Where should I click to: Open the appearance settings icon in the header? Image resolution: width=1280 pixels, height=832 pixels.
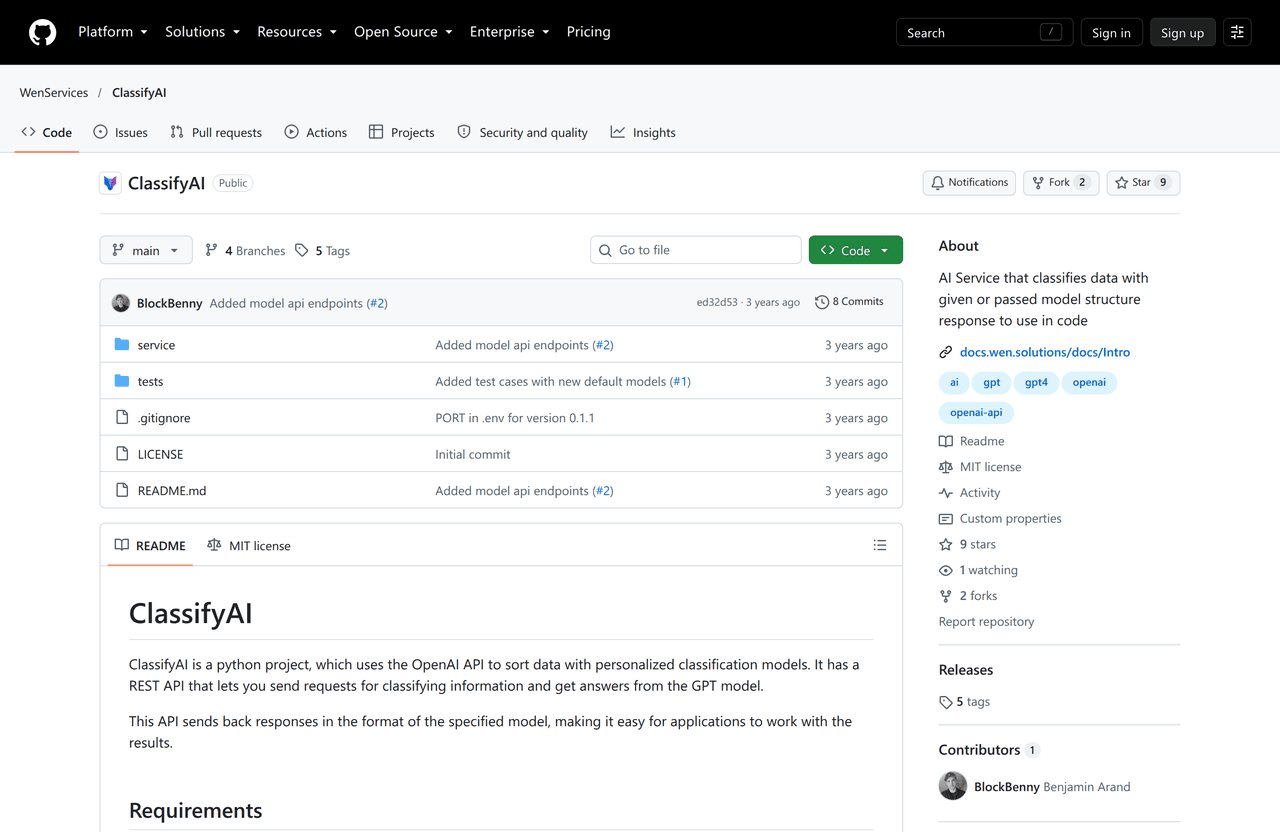(x=1237, y=32)
